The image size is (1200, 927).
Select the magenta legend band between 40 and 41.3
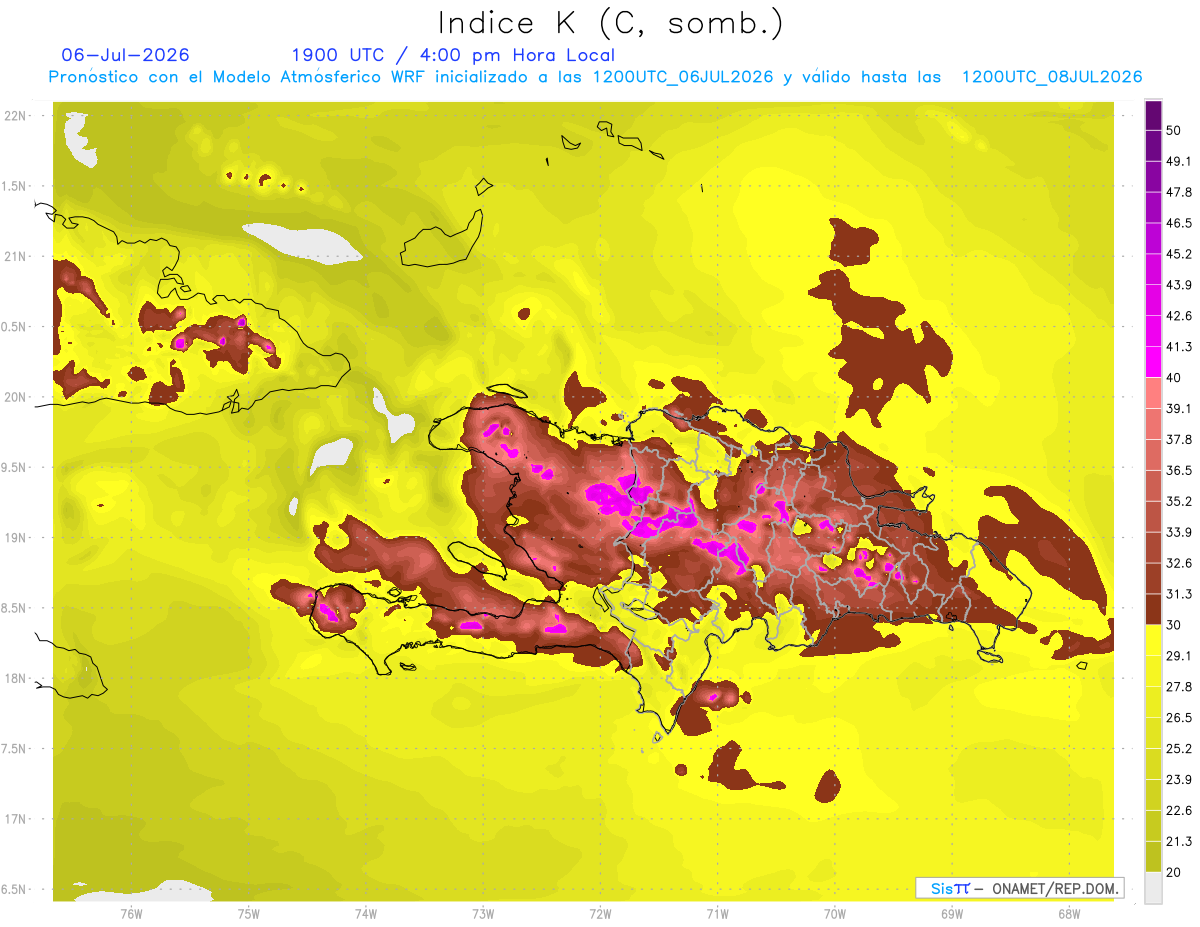pyautogui.click(x=1153, y=362)
